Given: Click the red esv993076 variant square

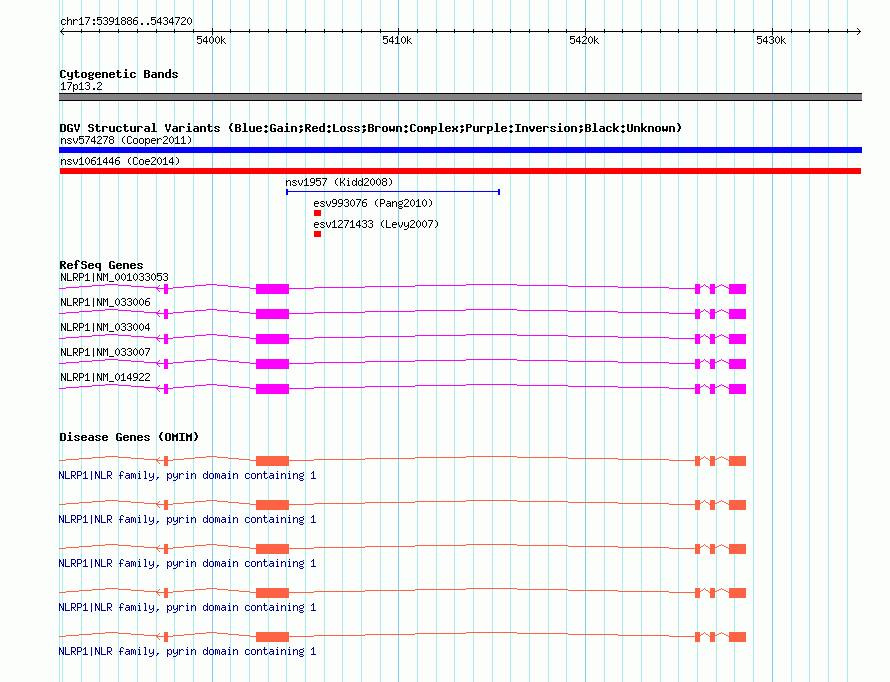Looking at the screenshot, I should (x=317, y=213).
